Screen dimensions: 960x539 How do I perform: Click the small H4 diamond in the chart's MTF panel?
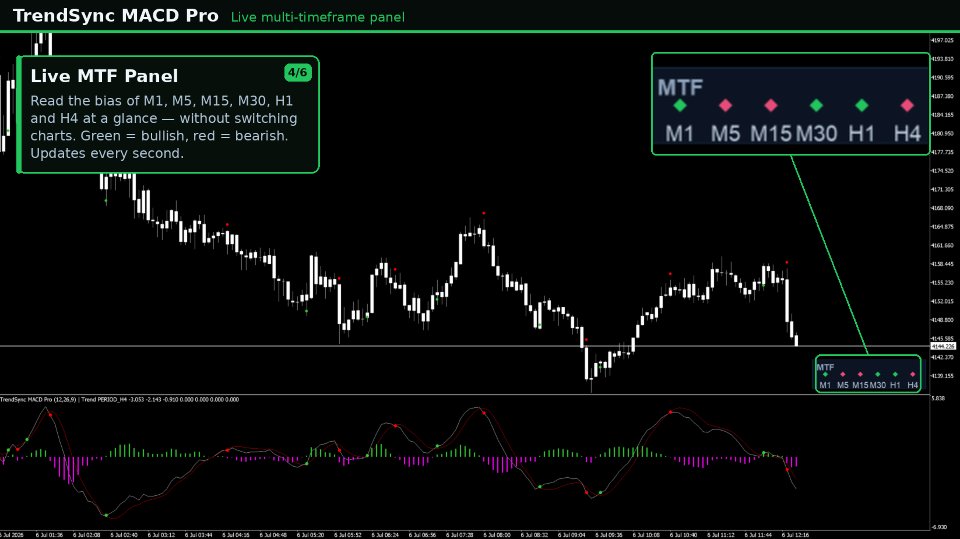click(x=913, y=374)
